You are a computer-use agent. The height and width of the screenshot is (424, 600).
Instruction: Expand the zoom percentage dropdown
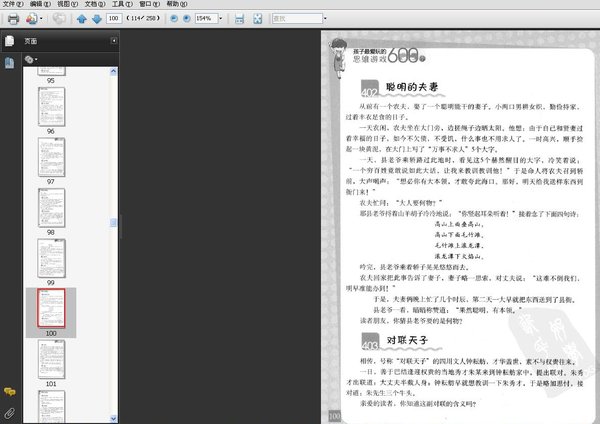point(221,18)
